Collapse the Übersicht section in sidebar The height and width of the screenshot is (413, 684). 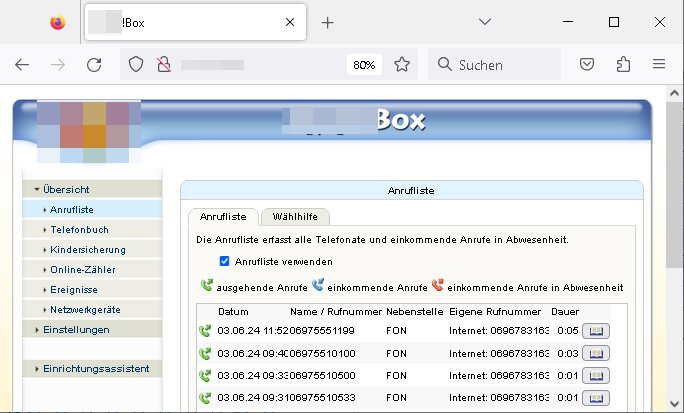[66, 189]
